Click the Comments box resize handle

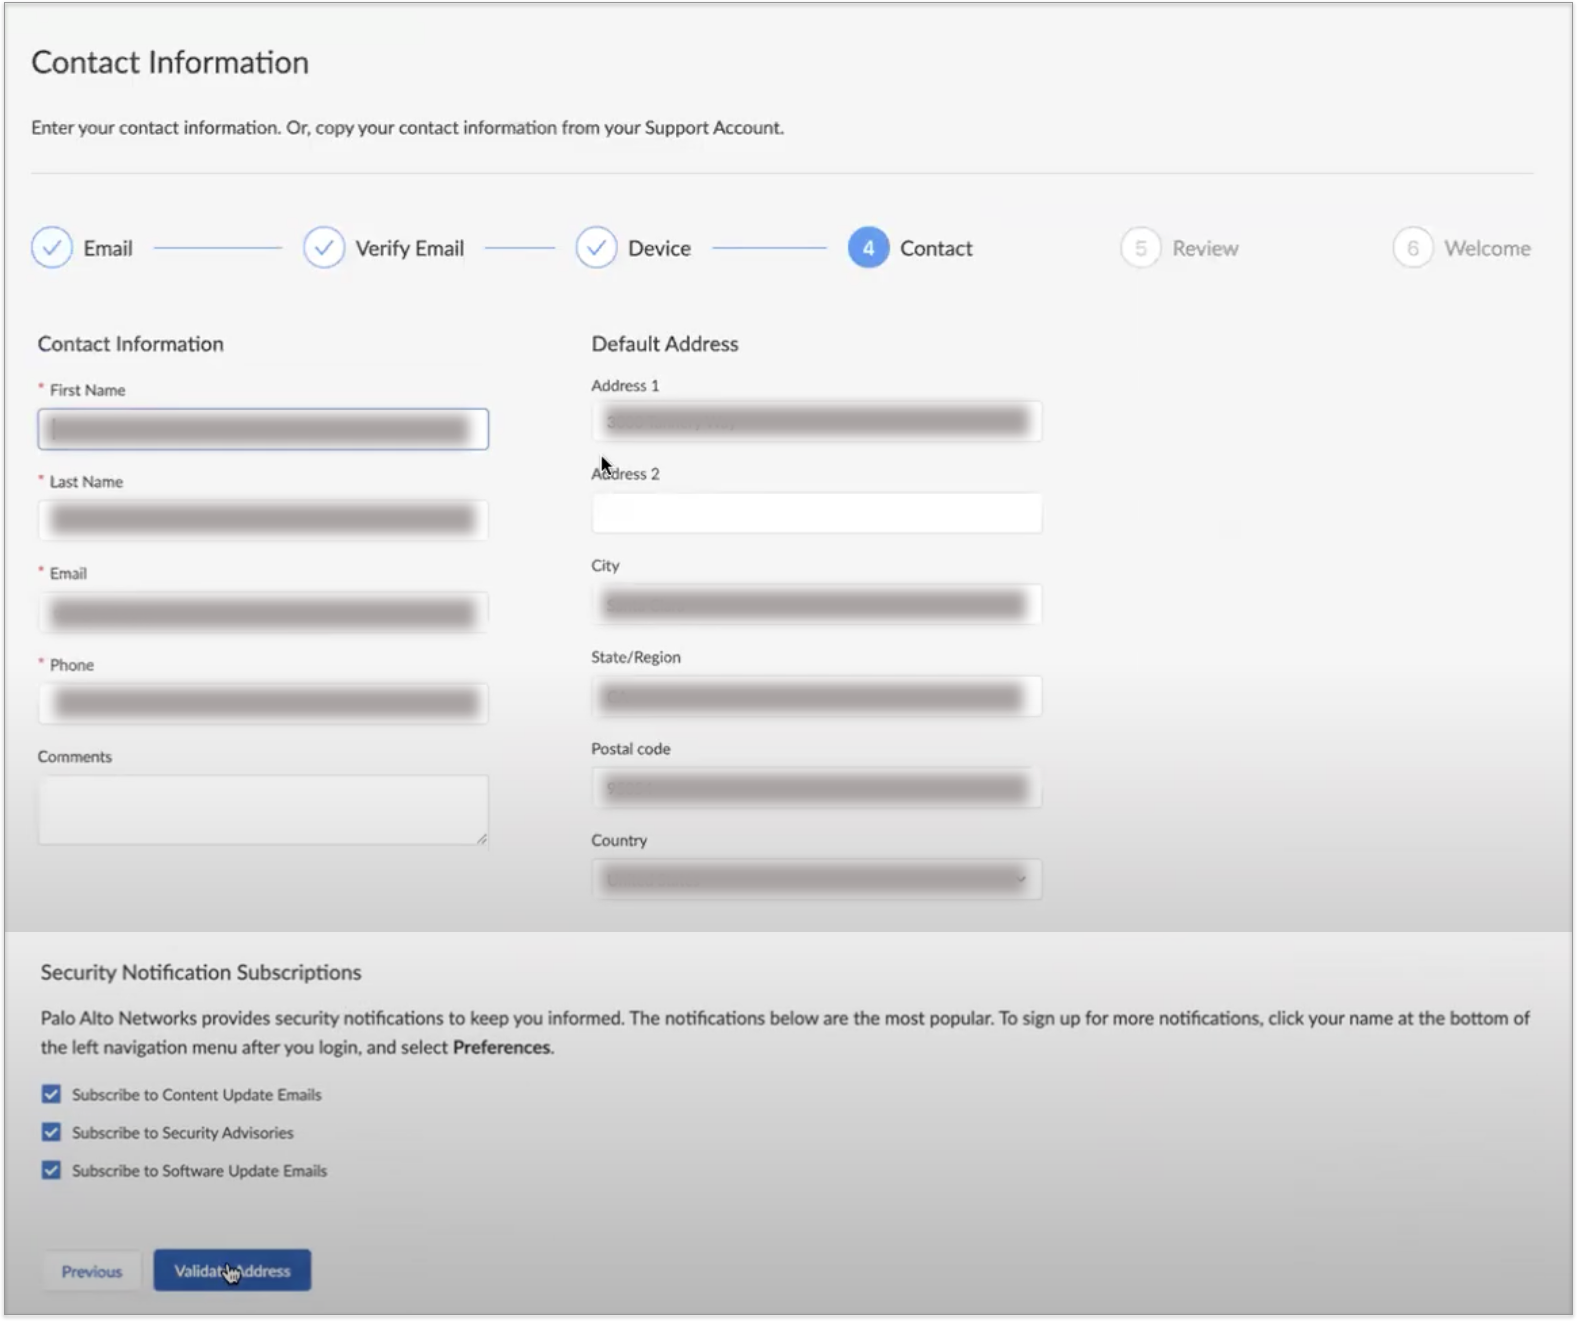coord(482,839)
